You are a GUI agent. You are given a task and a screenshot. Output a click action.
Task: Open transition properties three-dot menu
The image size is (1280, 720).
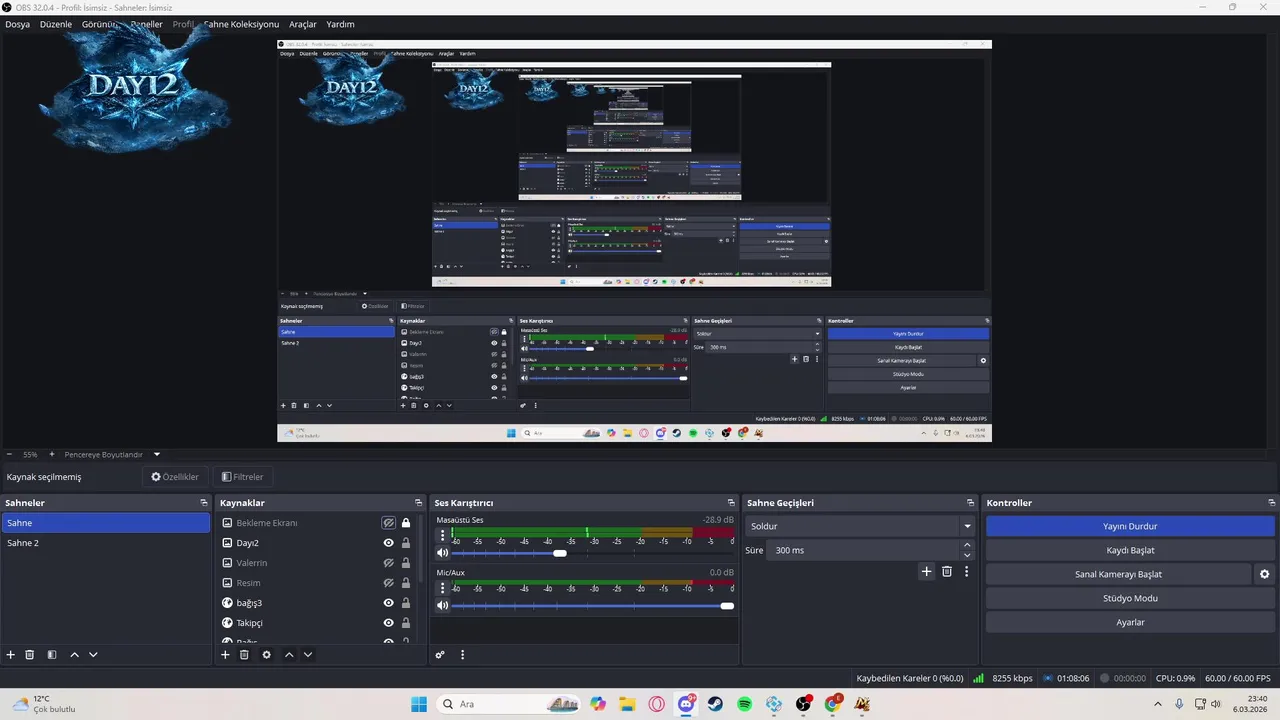966,571
